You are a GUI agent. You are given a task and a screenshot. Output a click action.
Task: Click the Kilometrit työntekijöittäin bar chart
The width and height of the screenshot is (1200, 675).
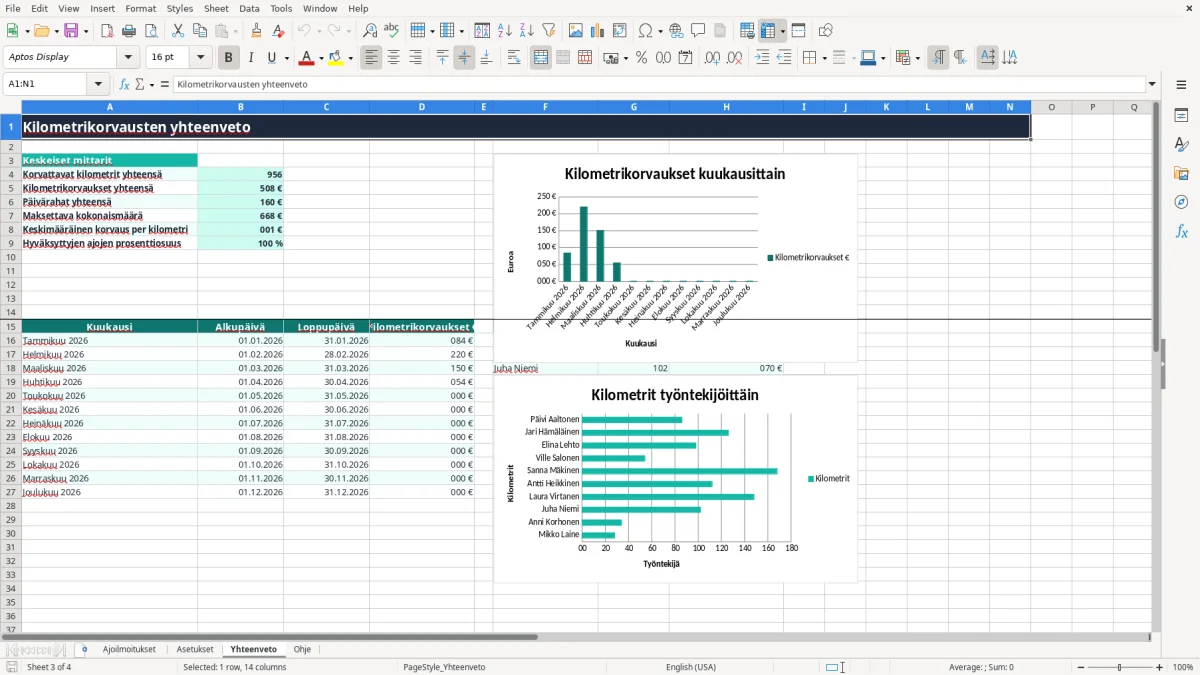coord(675,479)
